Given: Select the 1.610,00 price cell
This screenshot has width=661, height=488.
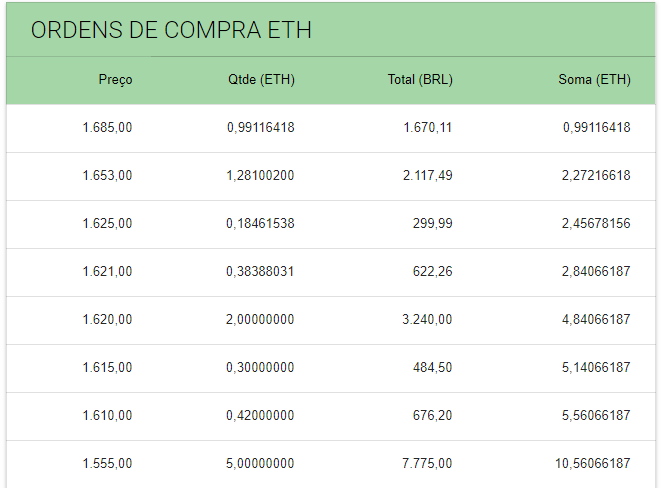Looking at the screenshot, I should pyautogui.click(x=107, y=416).
